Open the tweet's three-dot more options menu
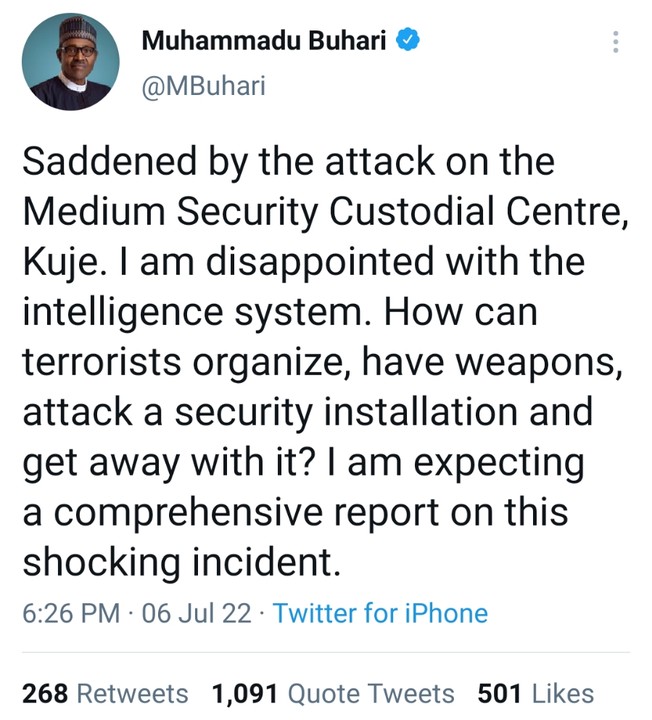The height and width of the screenshot is (720, 652). click(616, 42)
